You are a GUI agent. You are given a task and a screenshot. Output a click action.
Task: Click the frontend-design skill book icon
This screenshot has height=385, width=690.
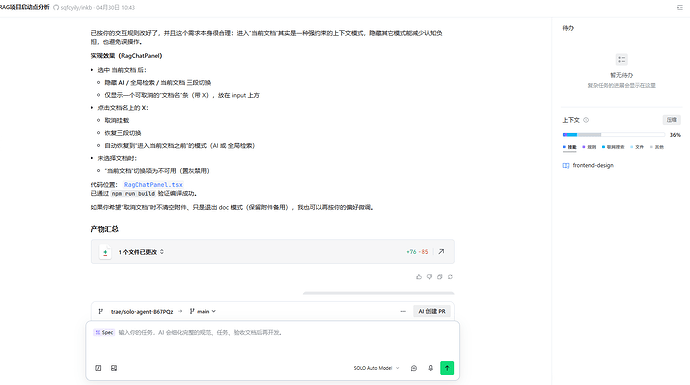tap(566, 165)
